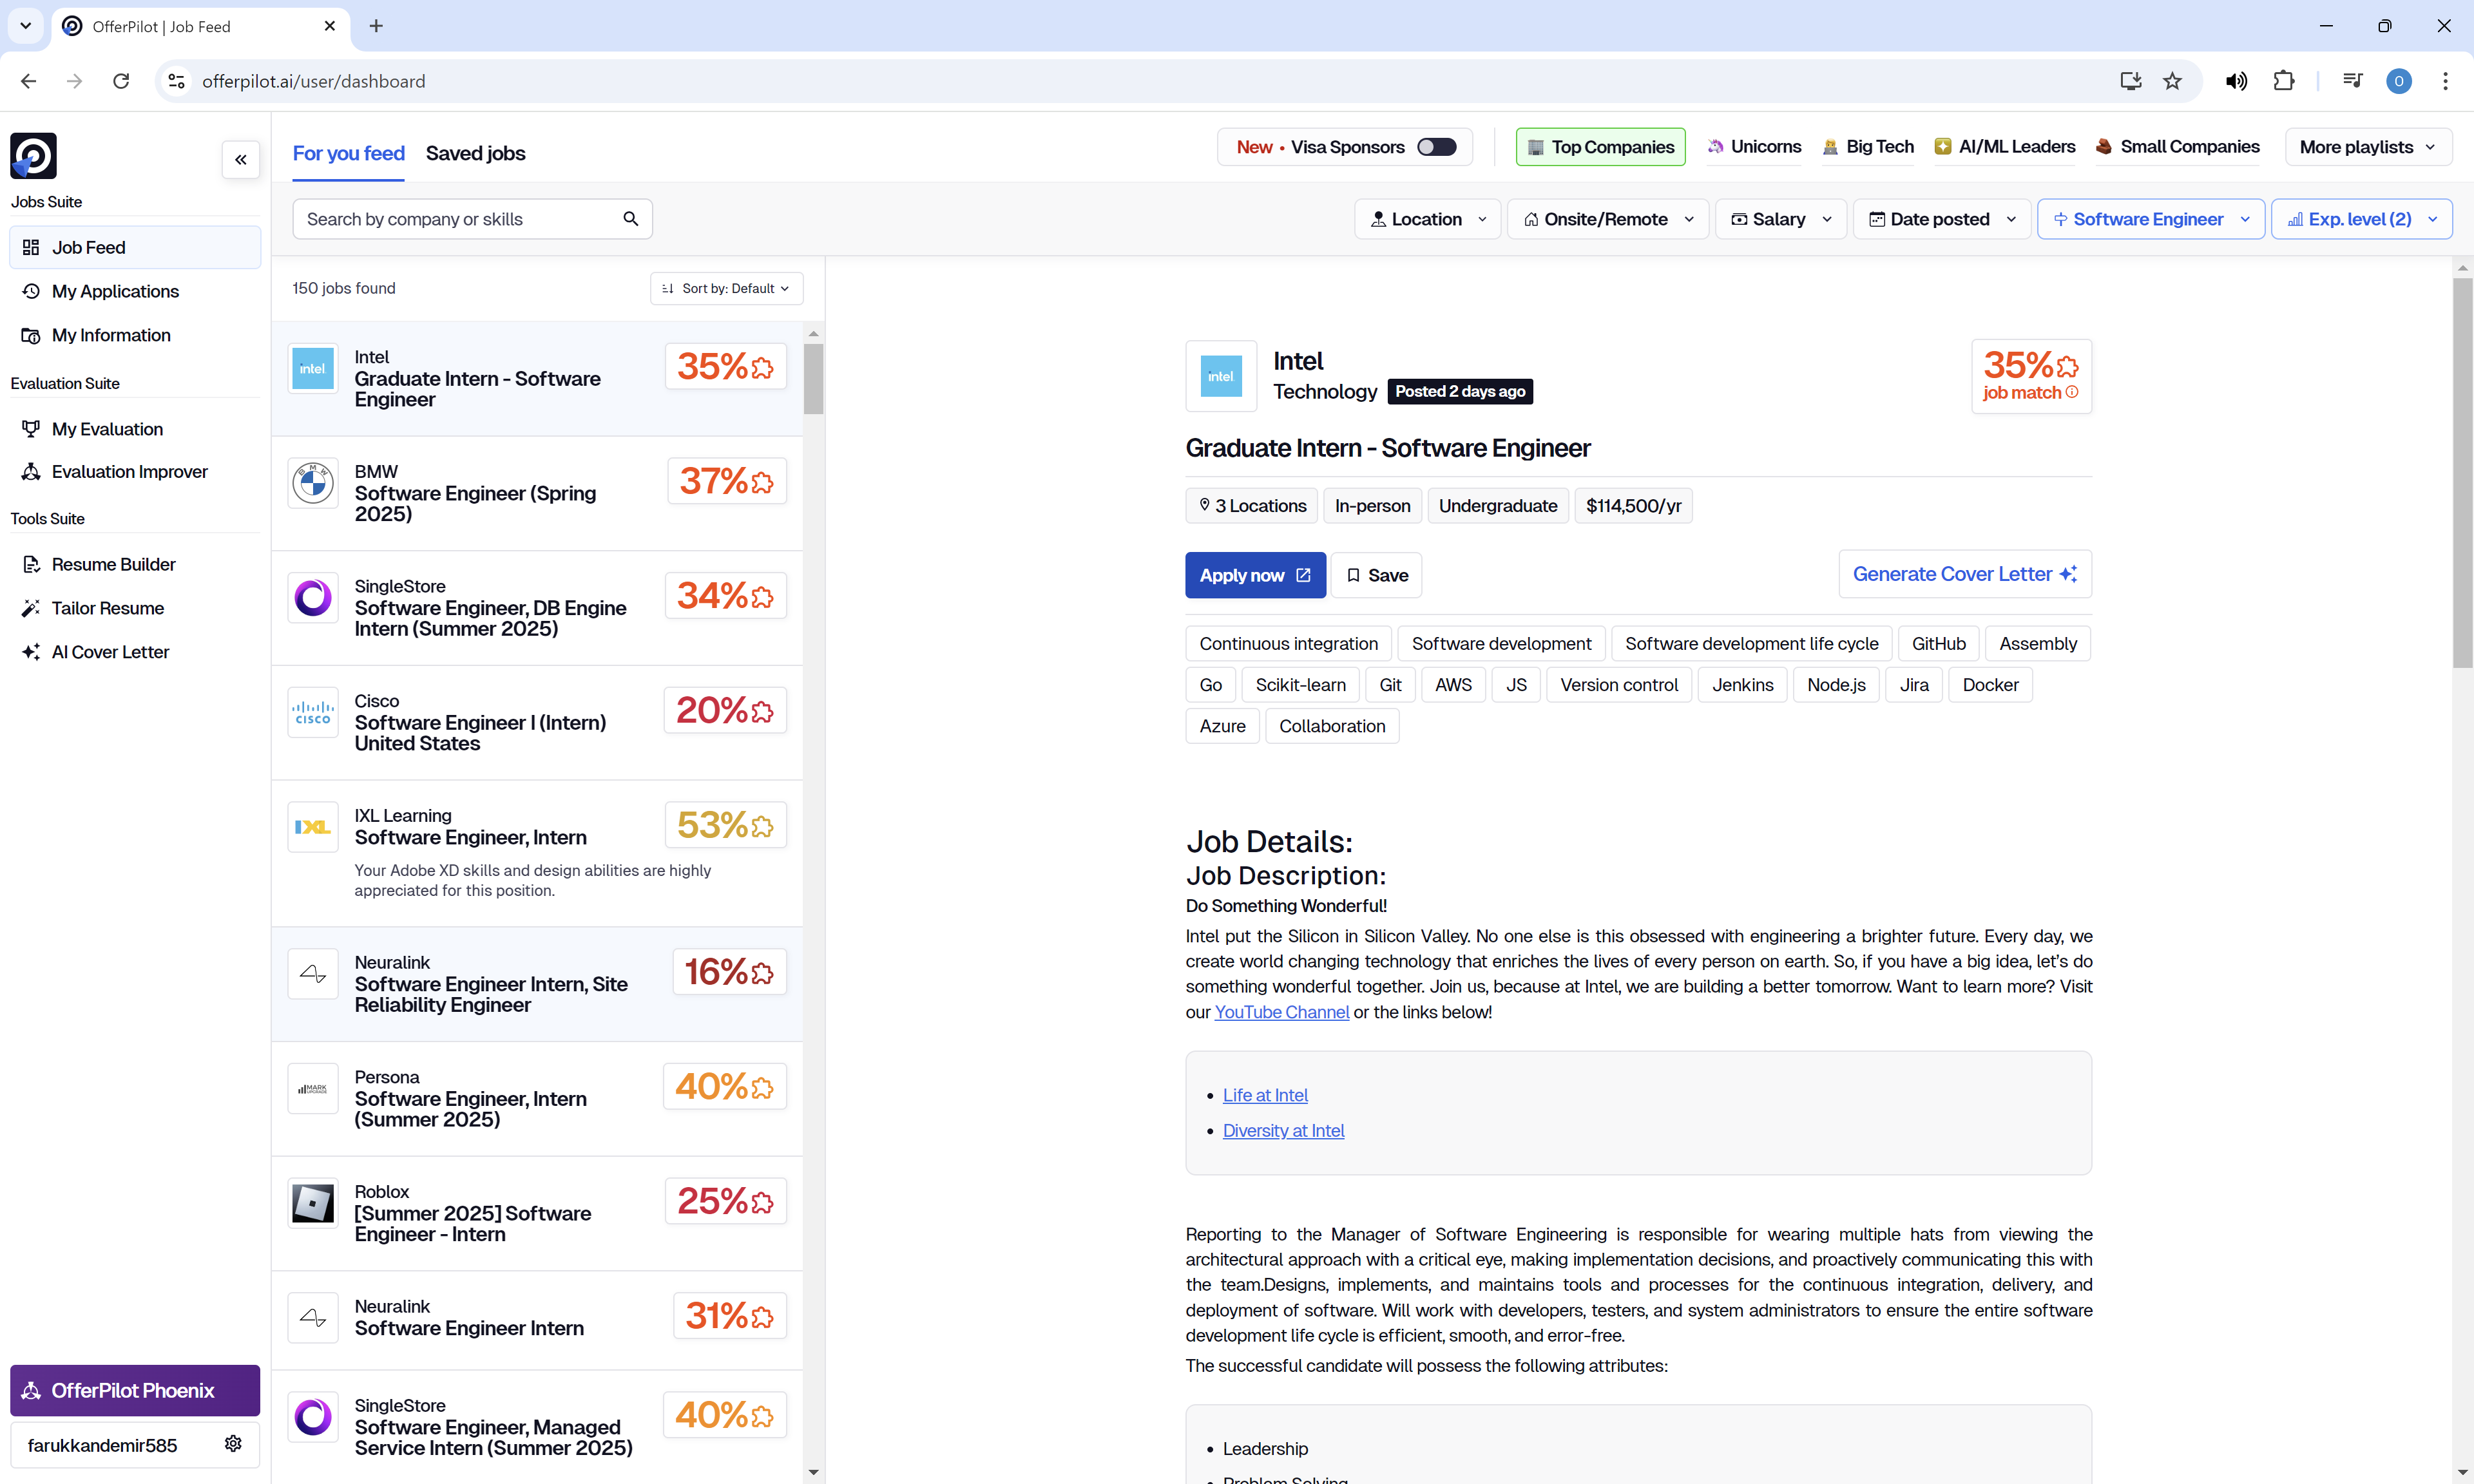The image size is (2474, 1484).
Task: Open the IXL Learning Software Engineer job
Action: click(x=537, y=853)
